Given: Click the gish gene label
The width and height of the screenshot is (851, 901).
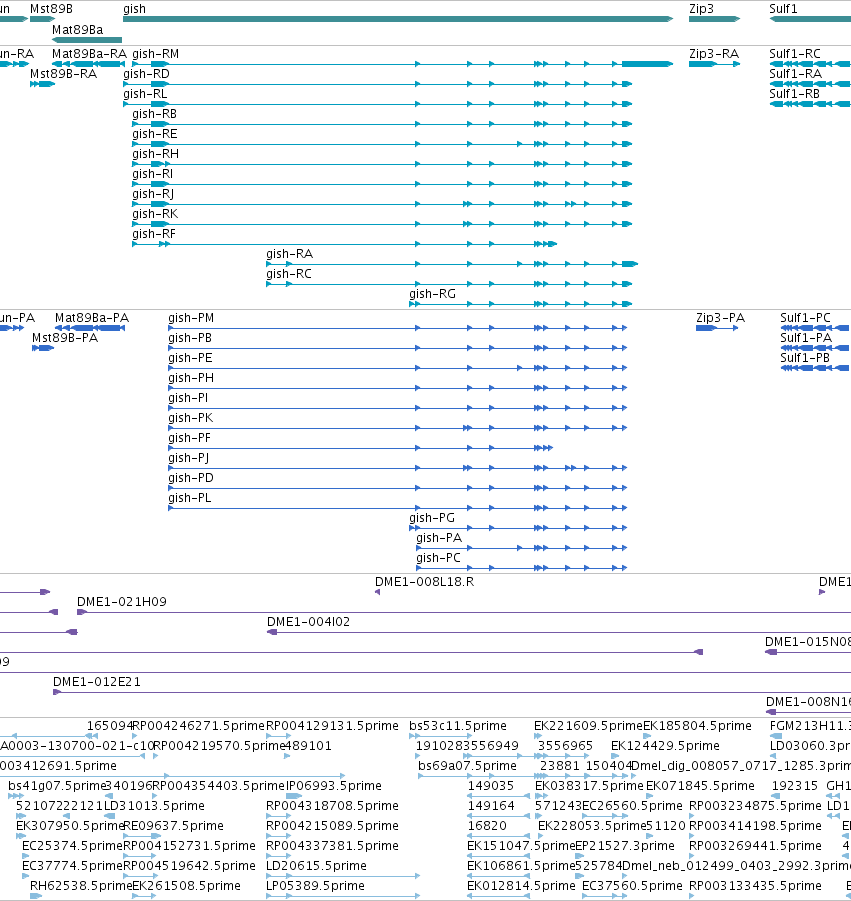Looking at the screenshot, I should (134, 9).
